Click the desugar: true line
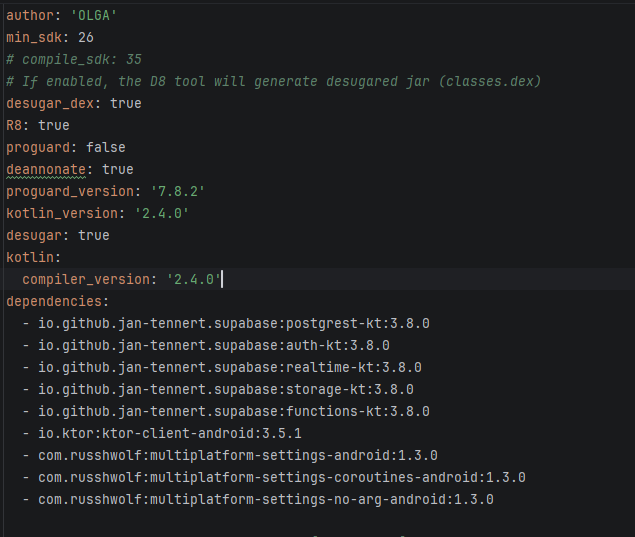 coord(58,236)
